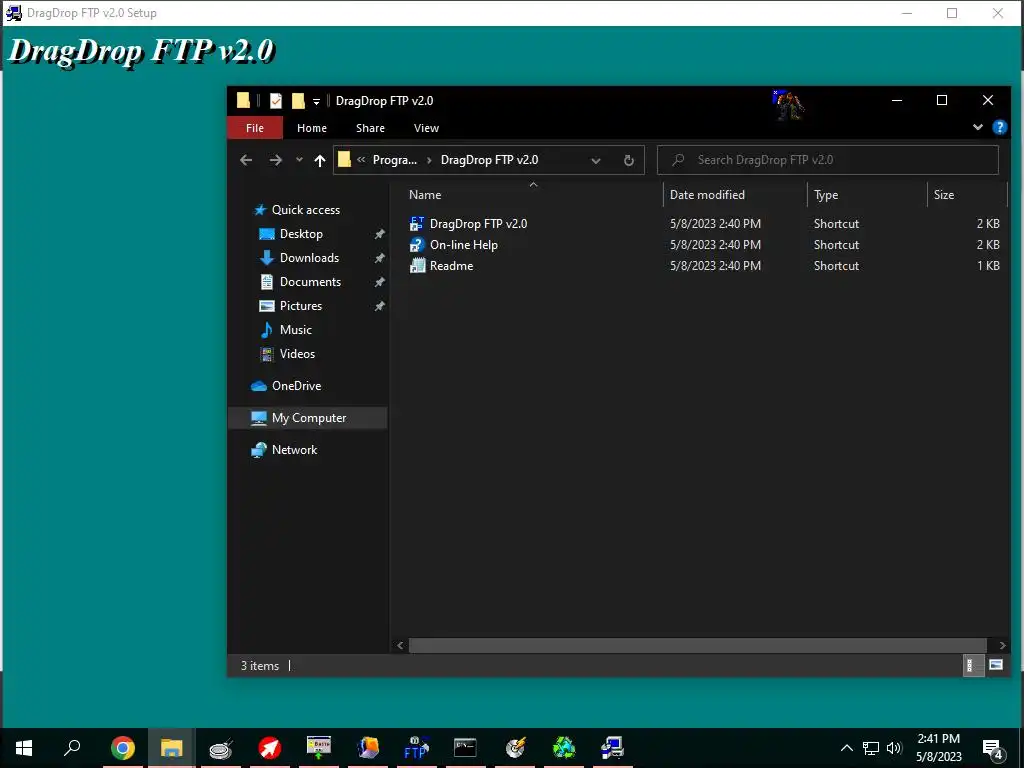Open recent locations dropdown

(x=299, y=160)
